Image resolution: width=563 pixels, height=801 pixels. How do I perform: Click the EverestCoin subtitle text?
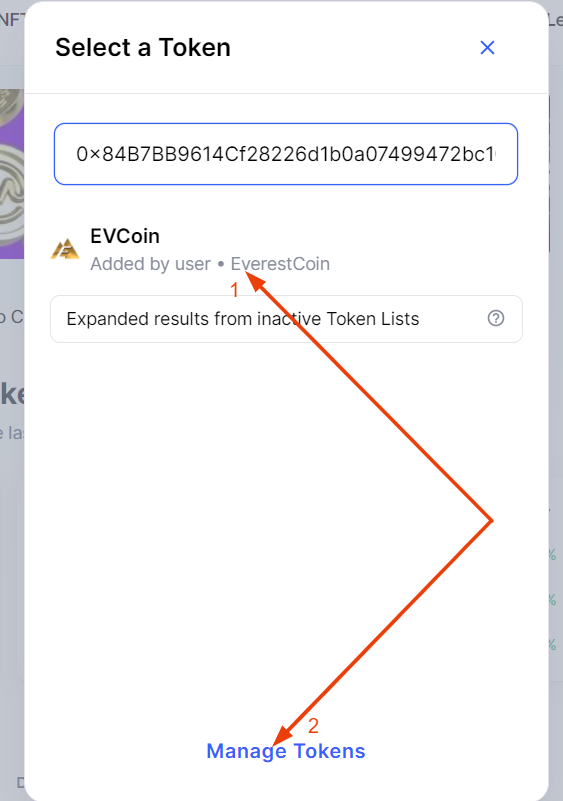pos(280,264)
